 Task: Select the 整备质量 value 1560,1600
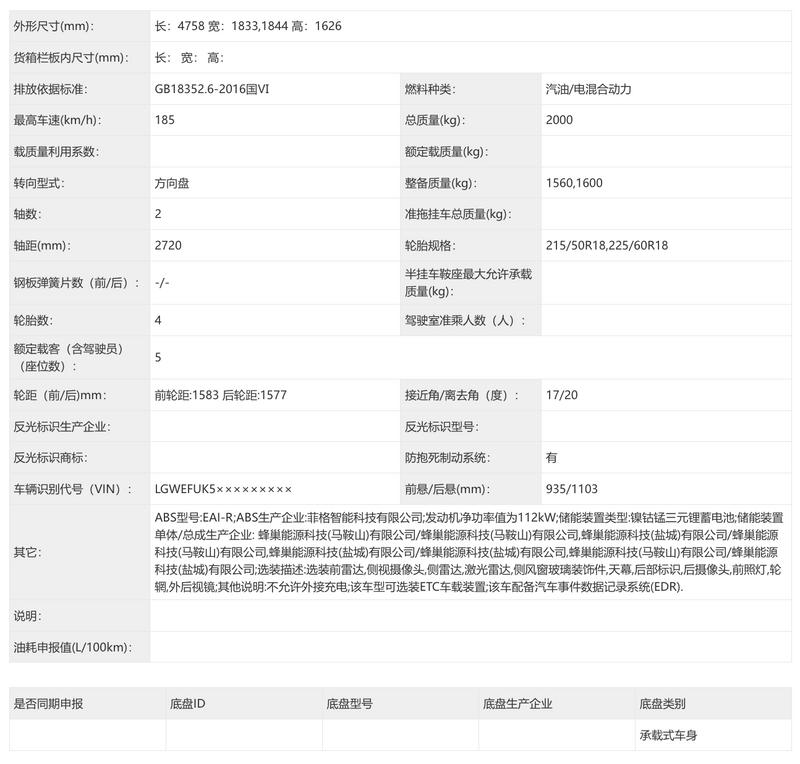pyautogui.click(x=574, y=183)
